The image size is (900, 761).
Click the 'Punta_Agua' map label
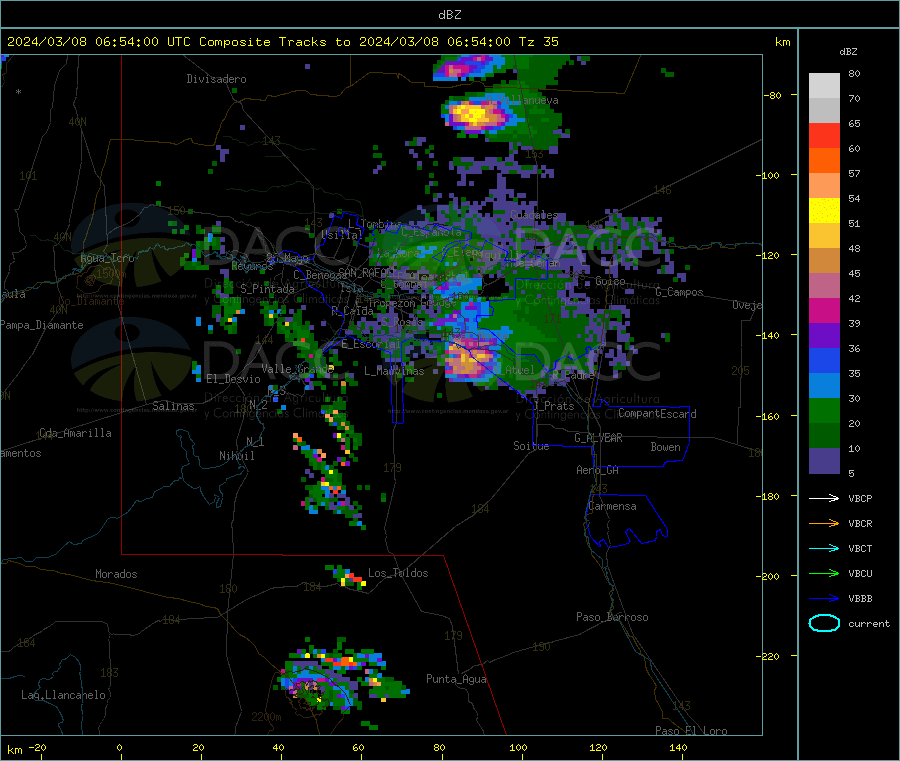coord(456,679)
